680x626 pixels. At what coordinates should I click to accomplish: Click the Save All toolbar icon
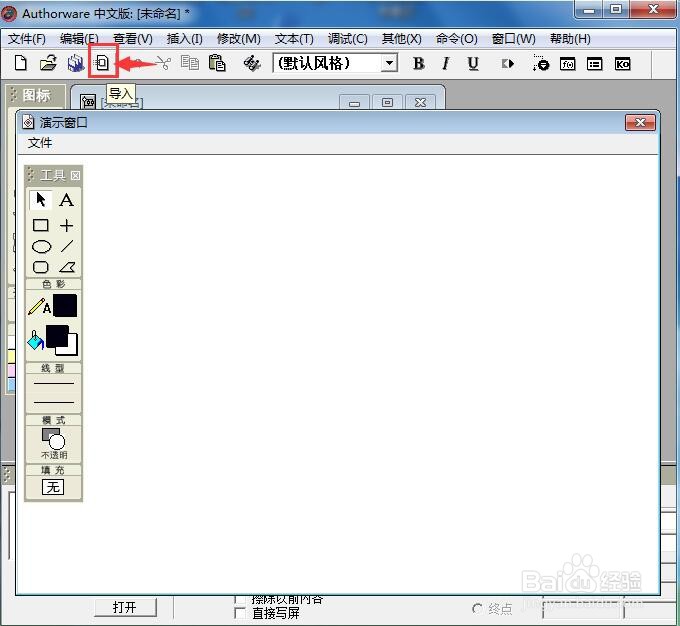75,63
